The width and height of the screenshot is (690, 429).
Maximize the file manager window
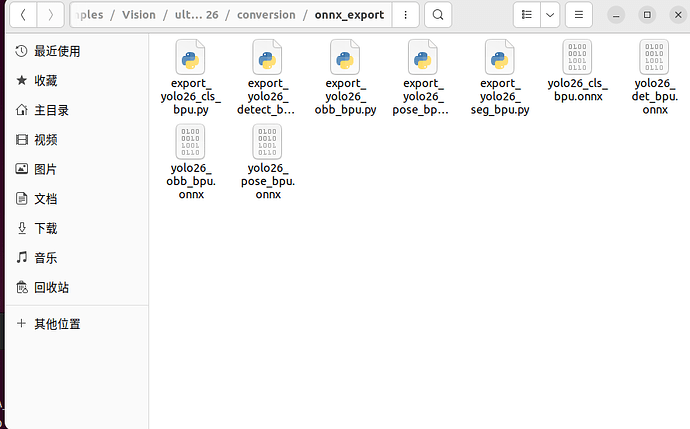pyautogui.click(x=647, y=15)
